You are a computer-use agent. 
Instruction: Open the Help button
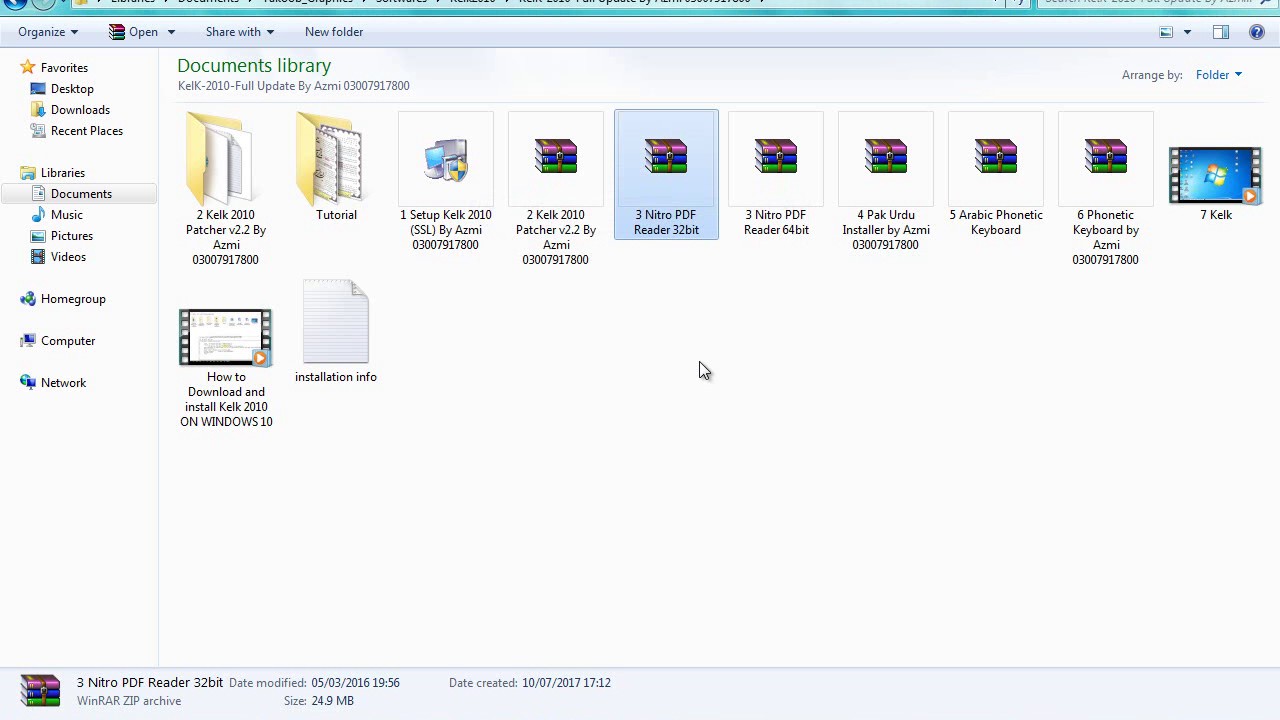point(1257,32)
